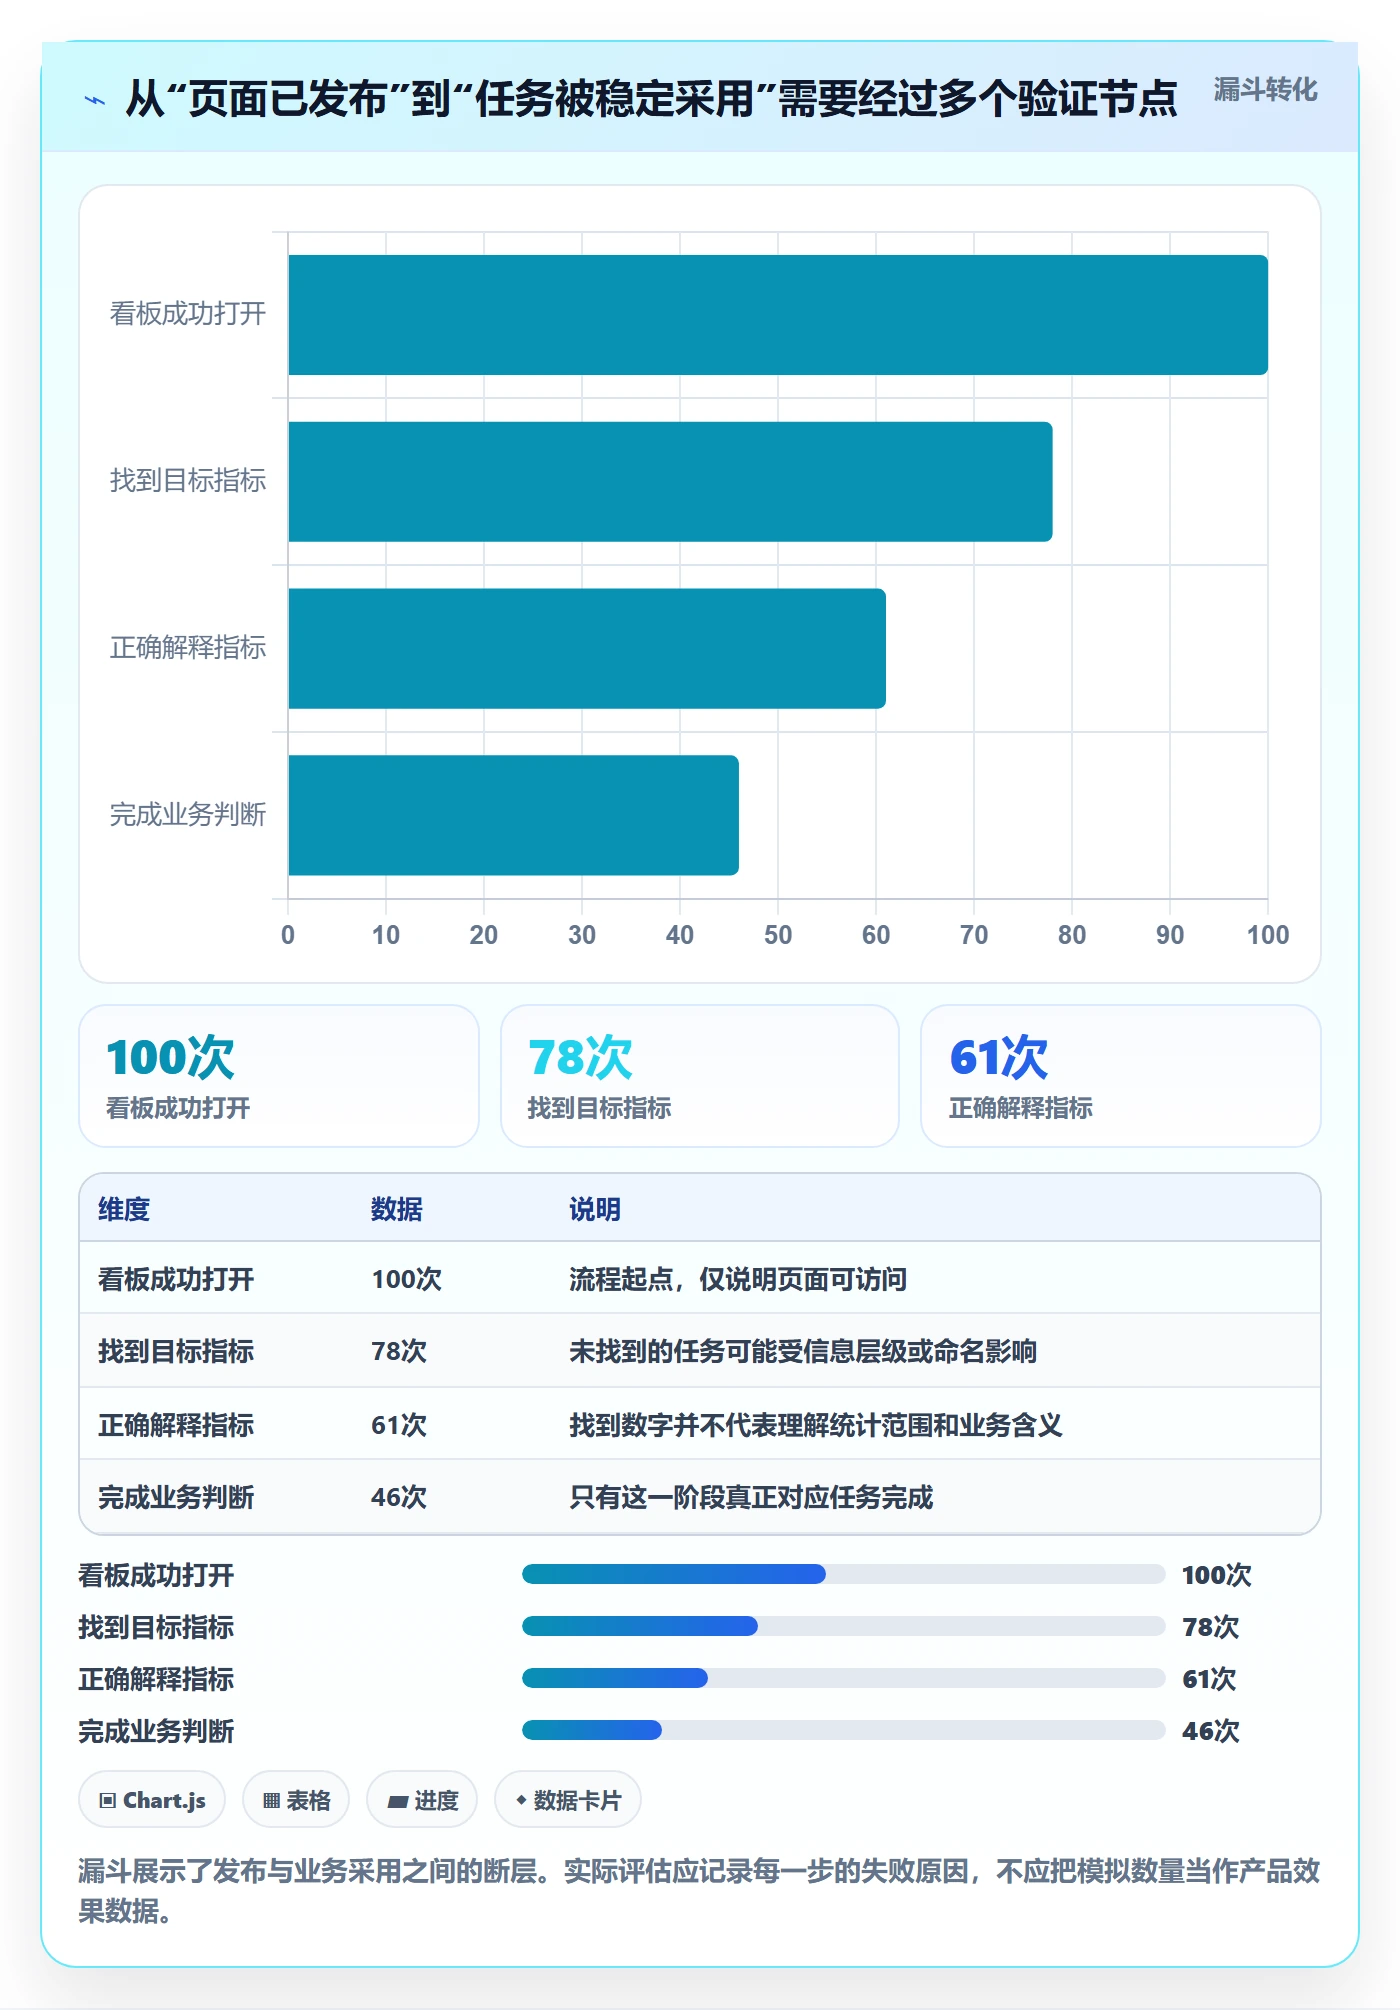Click 未找到的任务可能受信息层级或命名影响 description
The image size is (1400, 2010).
803,1351
